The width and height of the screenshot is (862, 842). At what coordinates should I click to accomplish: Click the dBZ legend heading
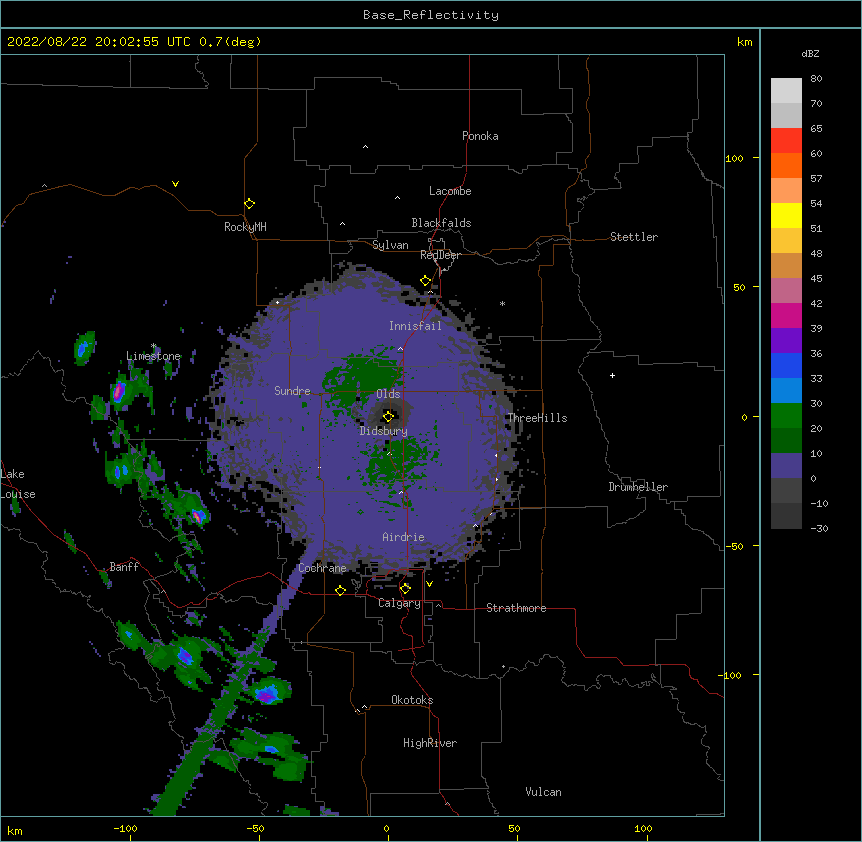(x=810, y=53)
